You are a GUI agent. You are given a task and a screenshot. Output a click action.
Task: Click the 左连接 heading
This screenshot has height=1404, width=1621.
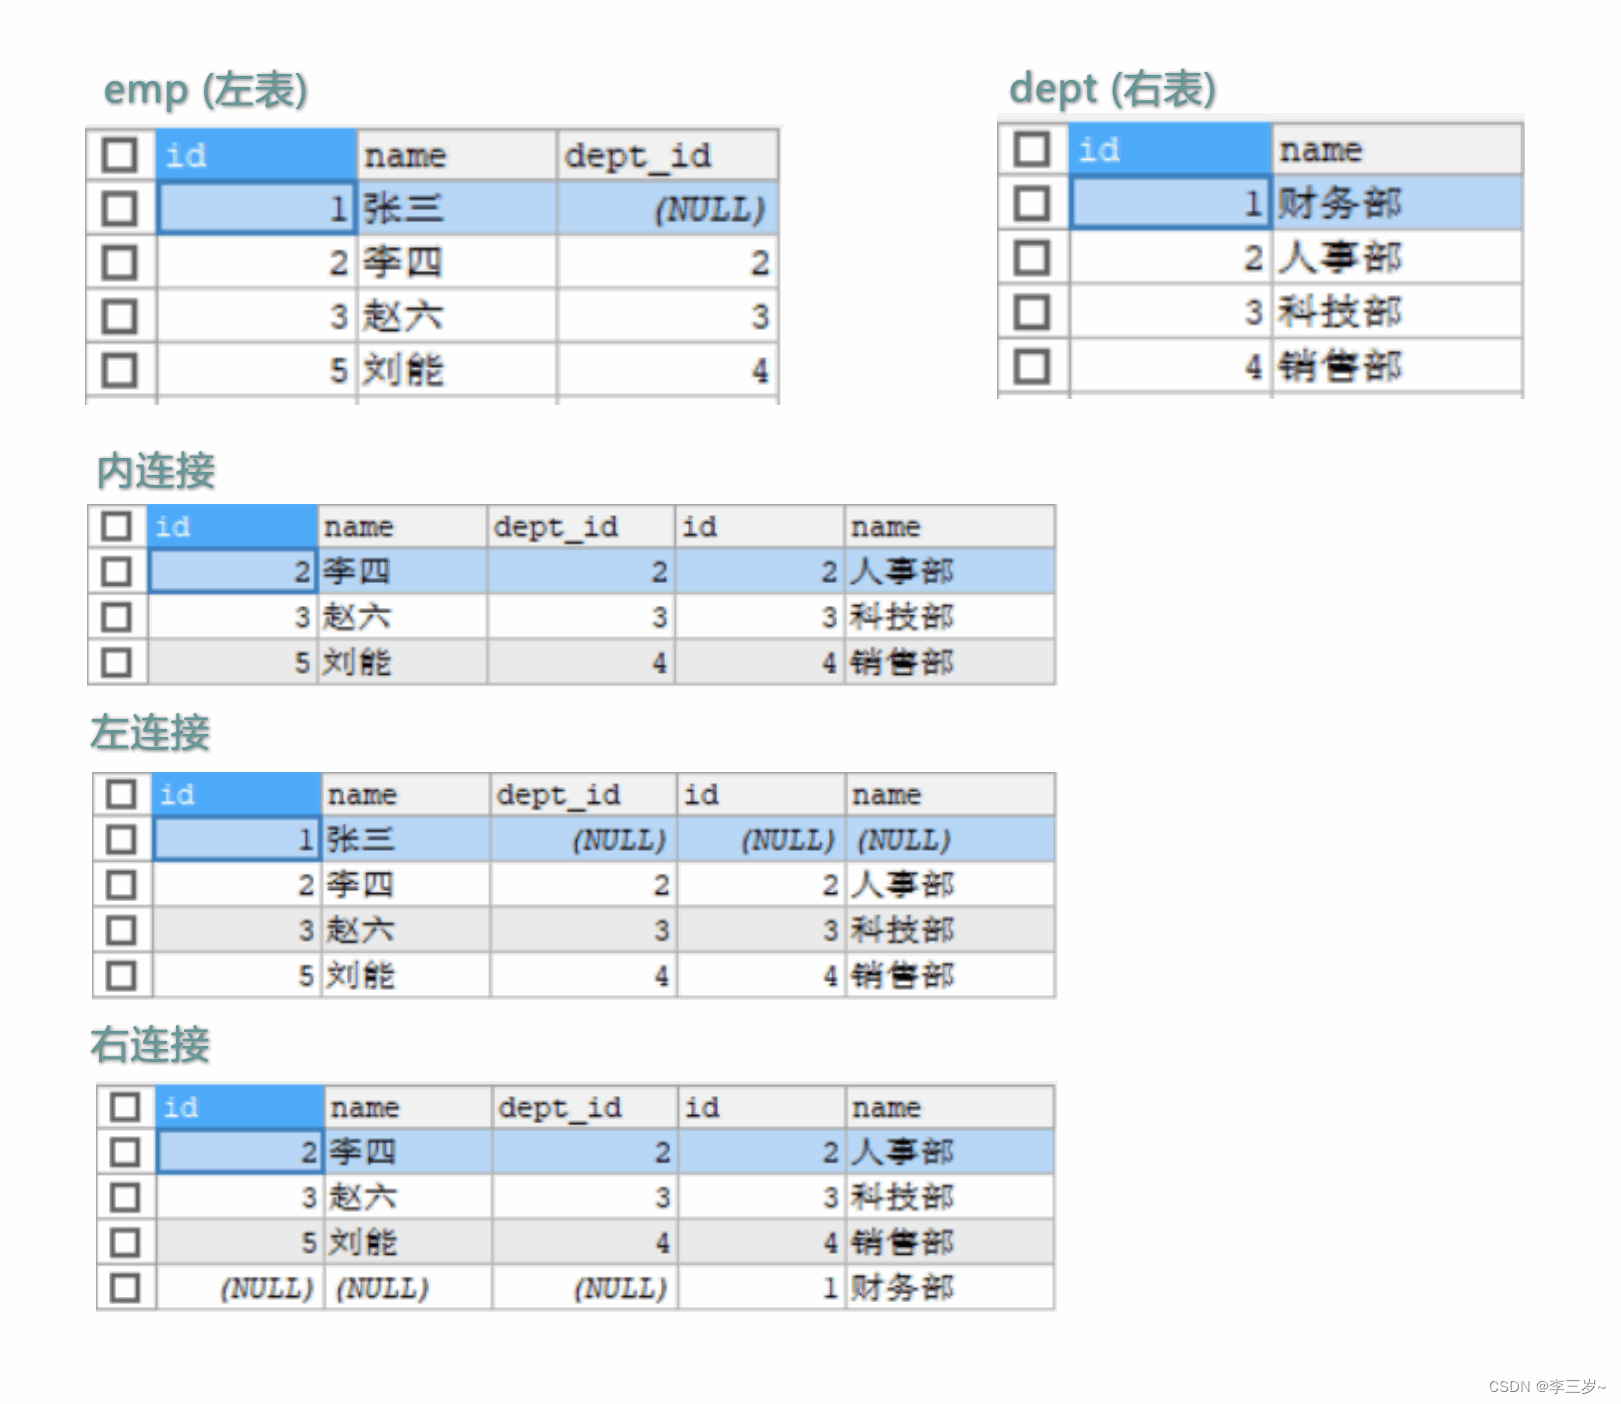click(150, 733)
